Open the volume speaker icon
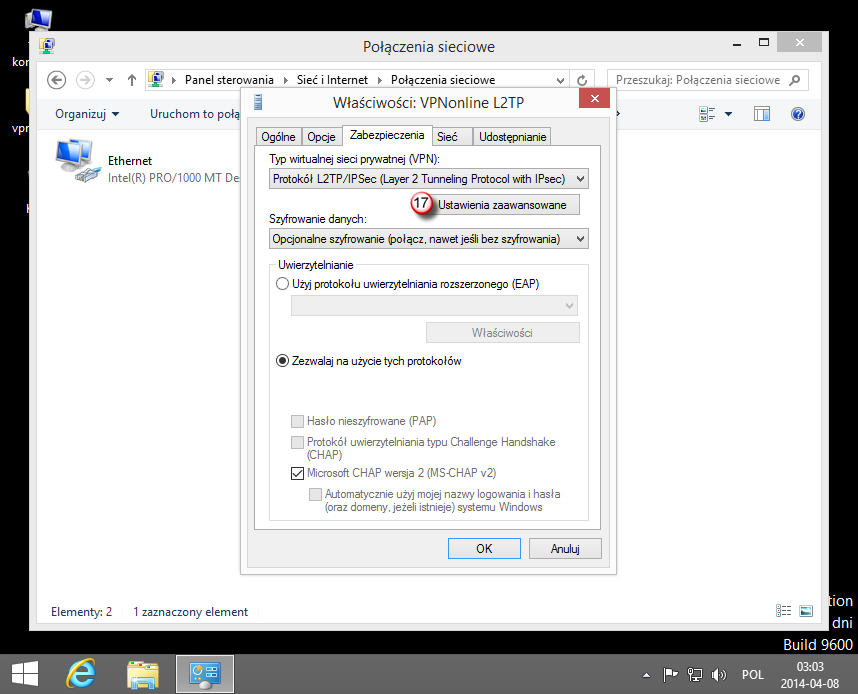This screenshot has height=694, width=858. point(718,675)
